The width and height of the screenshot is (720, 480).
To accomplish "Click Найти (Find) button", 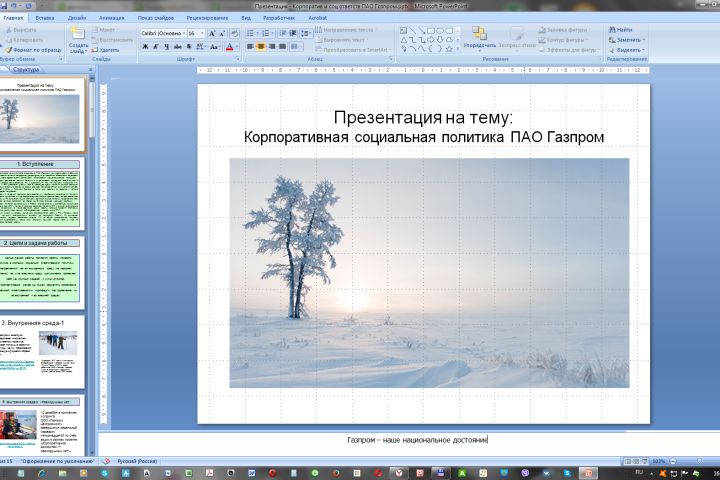I will tap(620, 29).
